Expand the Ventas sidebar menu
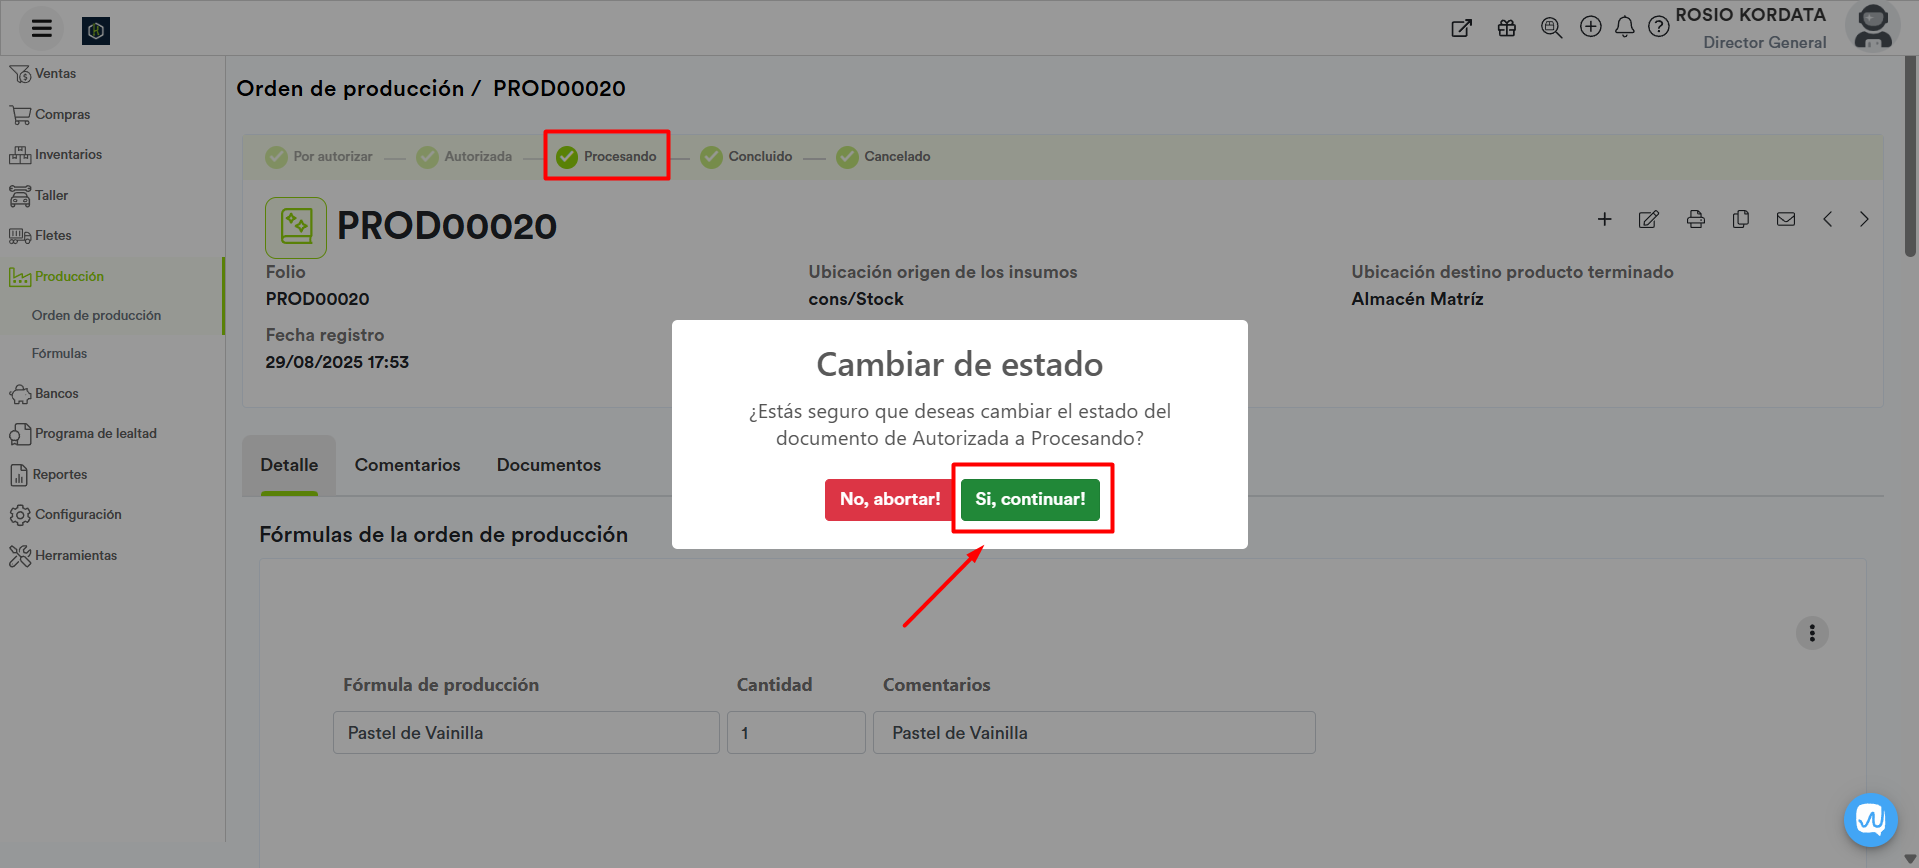This screenshot has width=1919, height=868. [55, 74]
